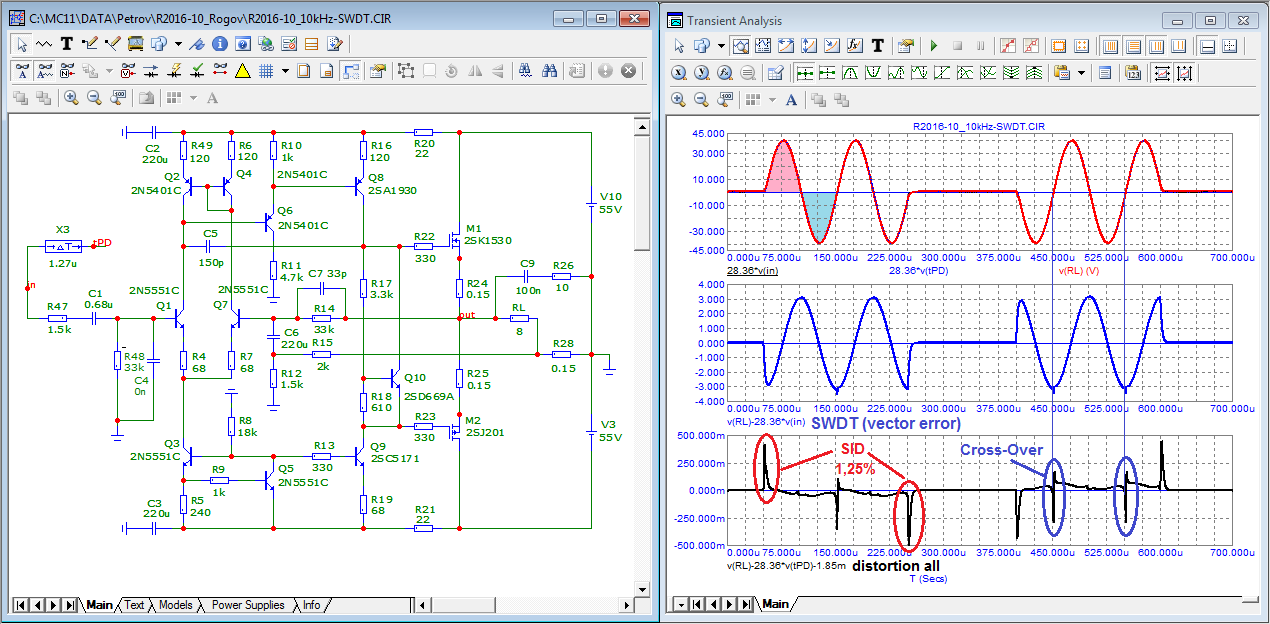Click the Text tab in schematic window
This screenshot has height=624, width=1270.
pos(134,605)
